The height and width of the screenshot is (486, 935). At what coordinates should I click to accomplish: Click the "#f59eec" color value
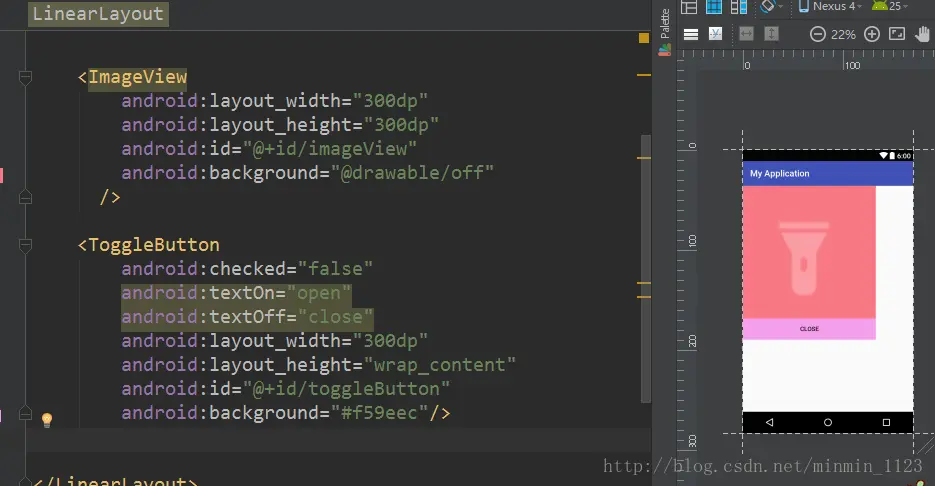pos(380,413)
